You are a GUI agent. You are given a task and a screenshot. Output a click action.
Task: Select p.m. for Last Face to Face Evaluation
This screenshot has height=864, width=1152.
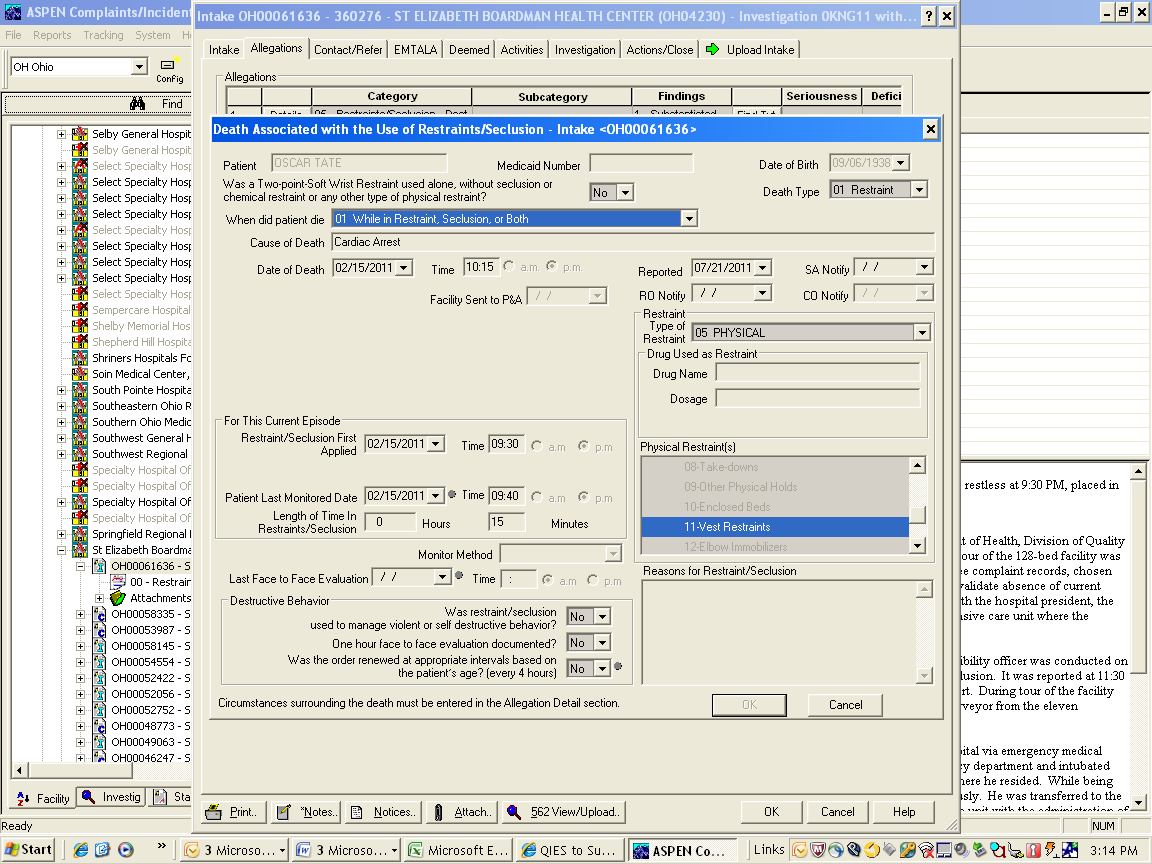click(x=593, y=579)
